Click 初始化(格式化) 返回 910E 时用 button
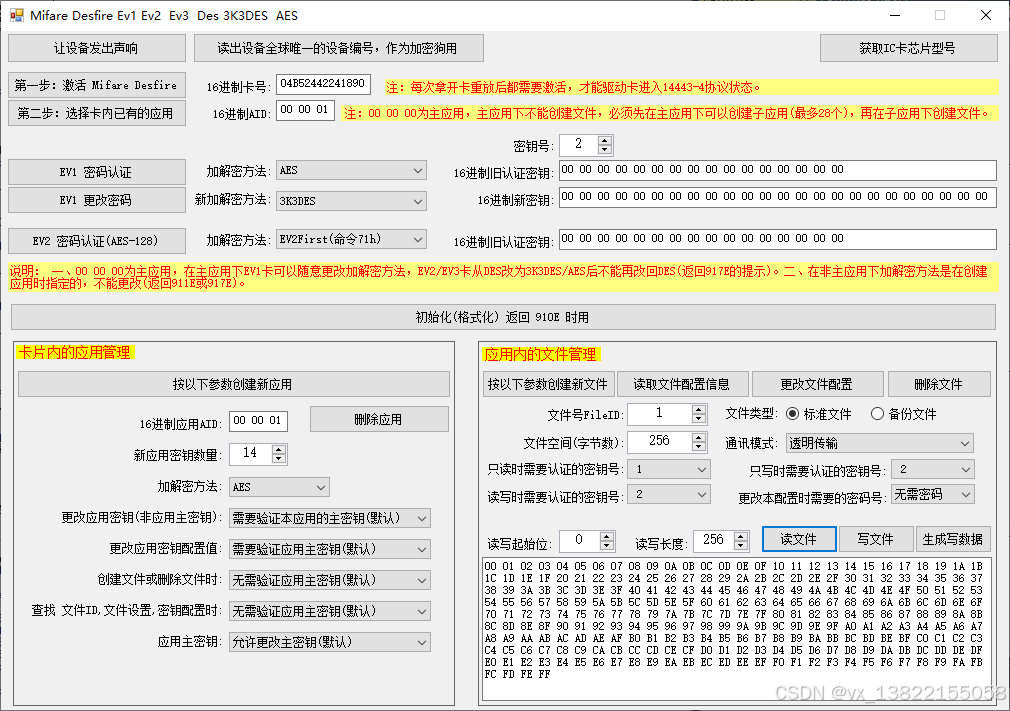 (503, 317)
